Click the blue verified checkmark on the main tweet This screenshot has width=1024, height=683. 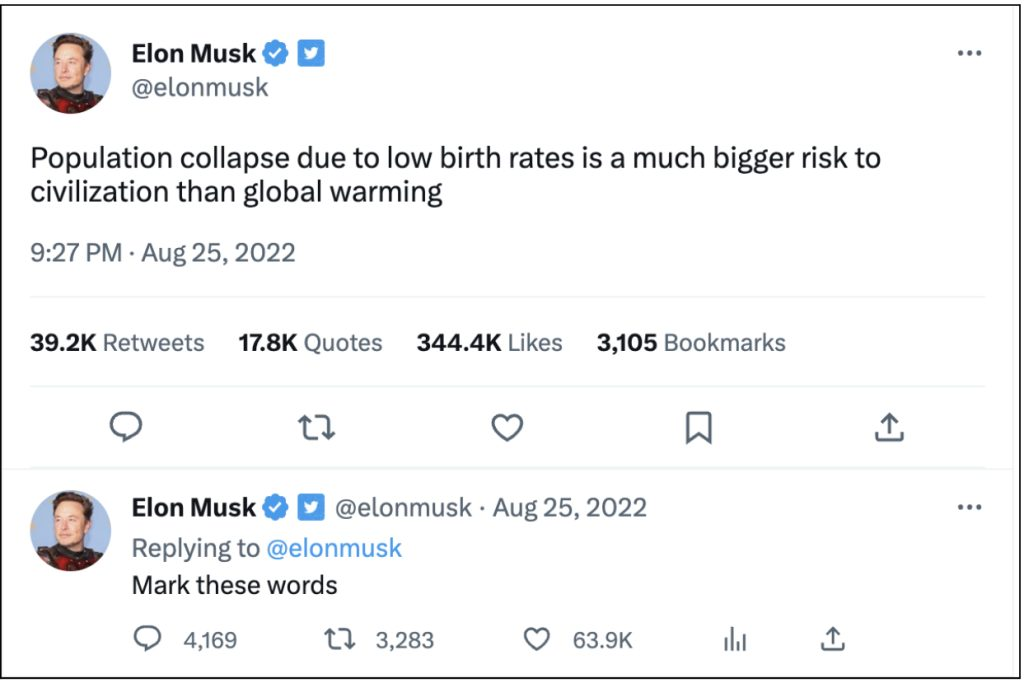pyautogui.click(x=276, y=52)
